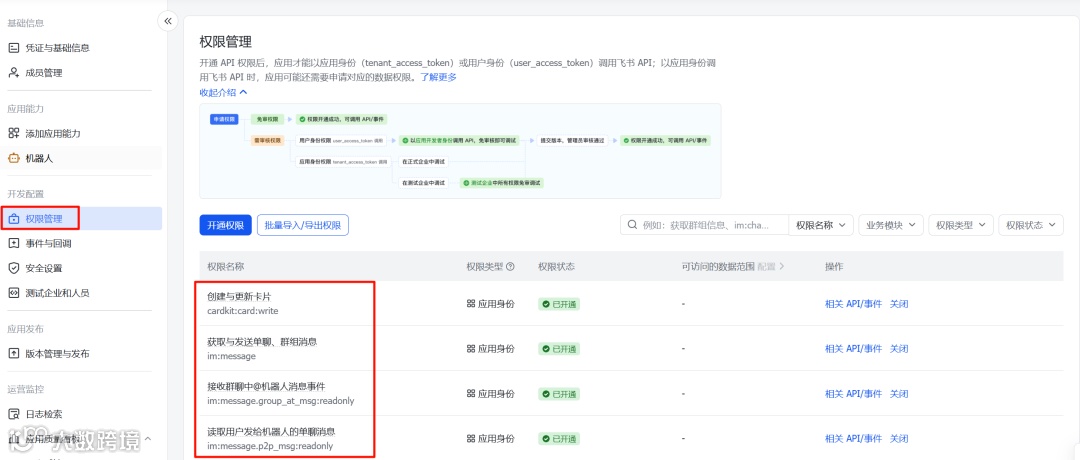Click the 事件与回调 sidebar icon
This screenshot has height=460, width=1080.
13,243
